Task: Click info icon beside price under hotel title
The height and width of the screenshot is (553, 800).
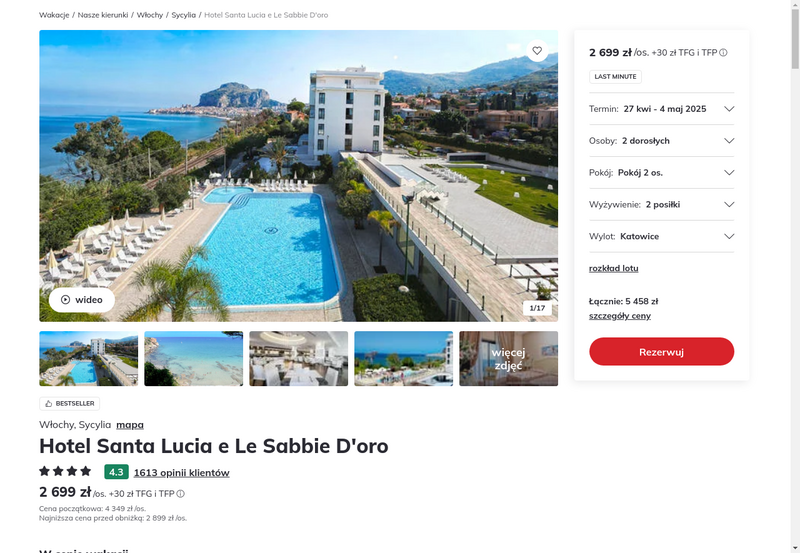Action: coord(181,494)
